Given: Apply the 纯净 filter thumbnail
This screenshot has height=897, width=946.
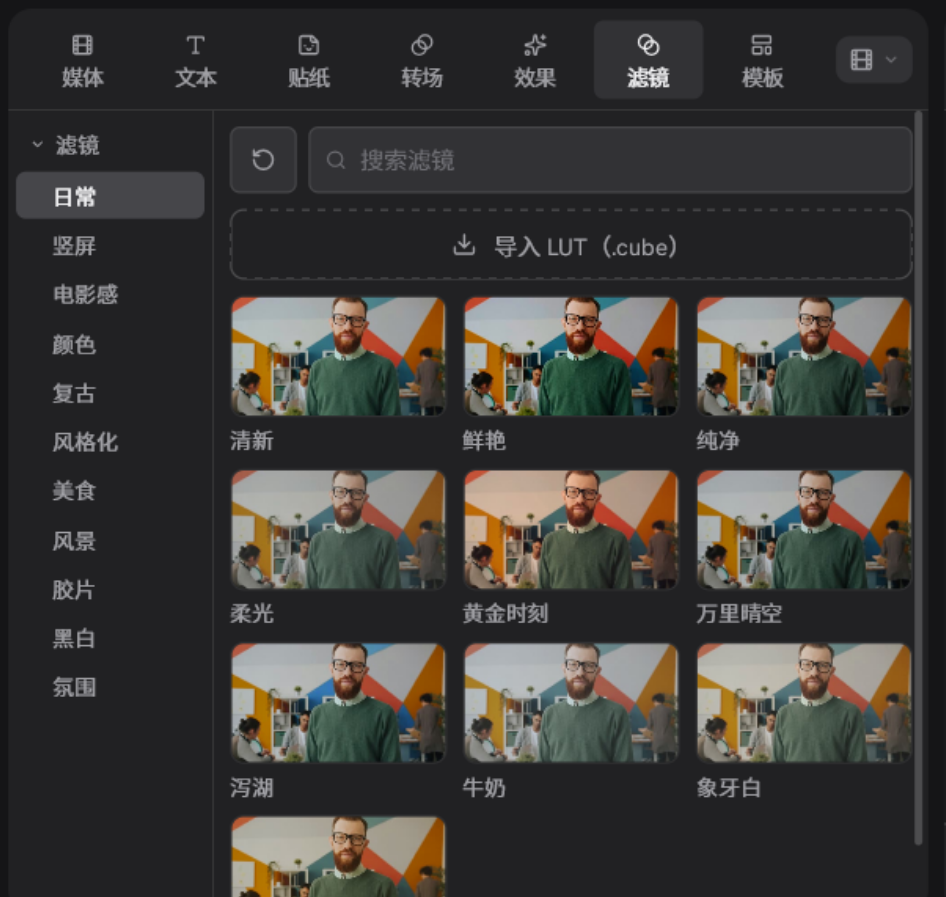Looking at the screenshot, I should 804,356.
